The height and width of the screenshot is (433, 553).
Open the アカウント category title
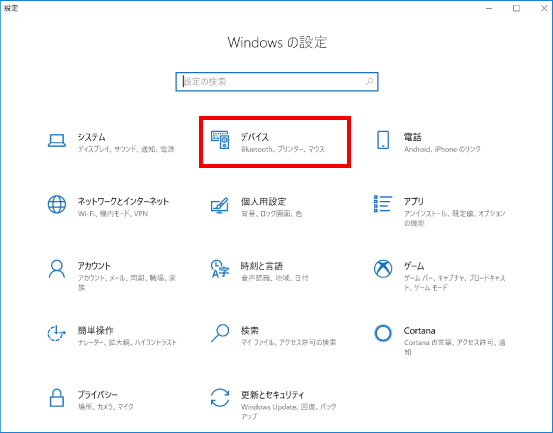click(x=94, y=266)
